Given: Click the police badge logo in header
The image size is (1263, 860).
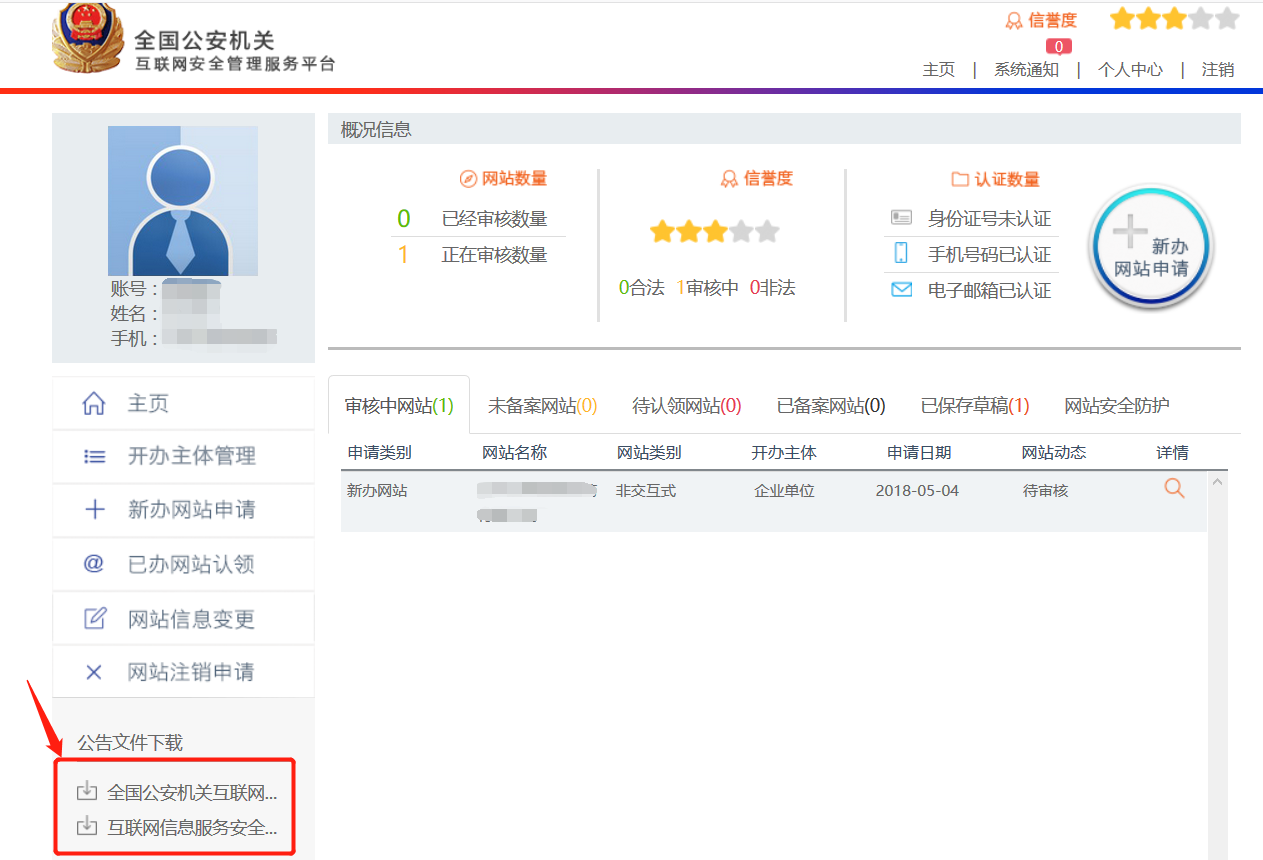Looking at the screenshot, I should (87, 38).
